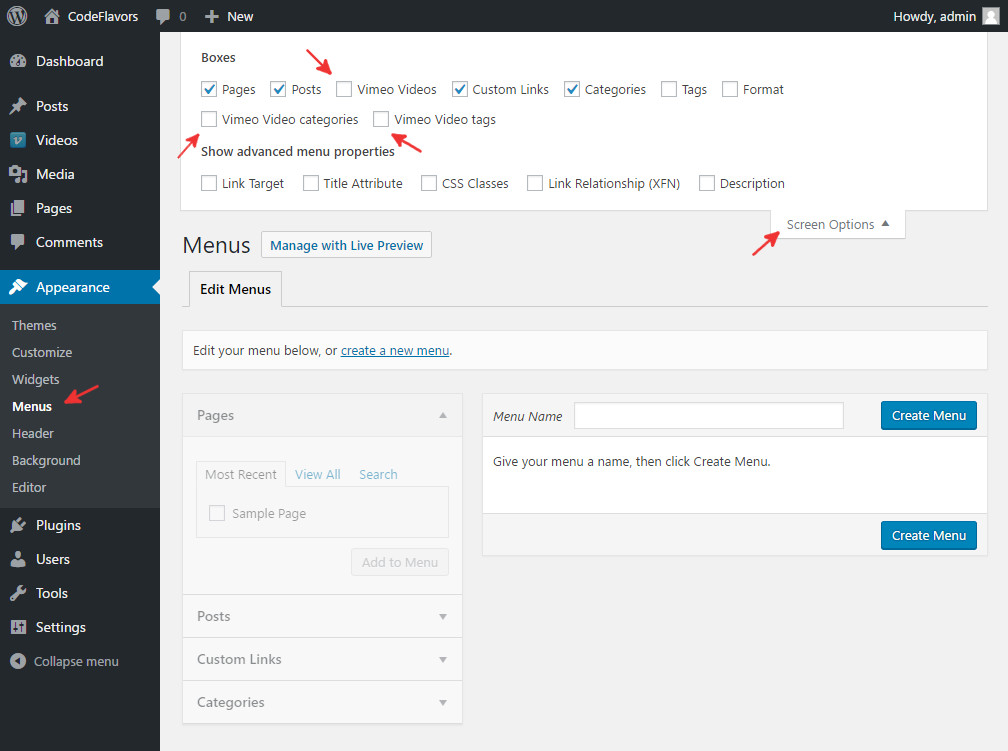Open Editor under Appearance
The image size is (1008, 751).
point(29,487)
